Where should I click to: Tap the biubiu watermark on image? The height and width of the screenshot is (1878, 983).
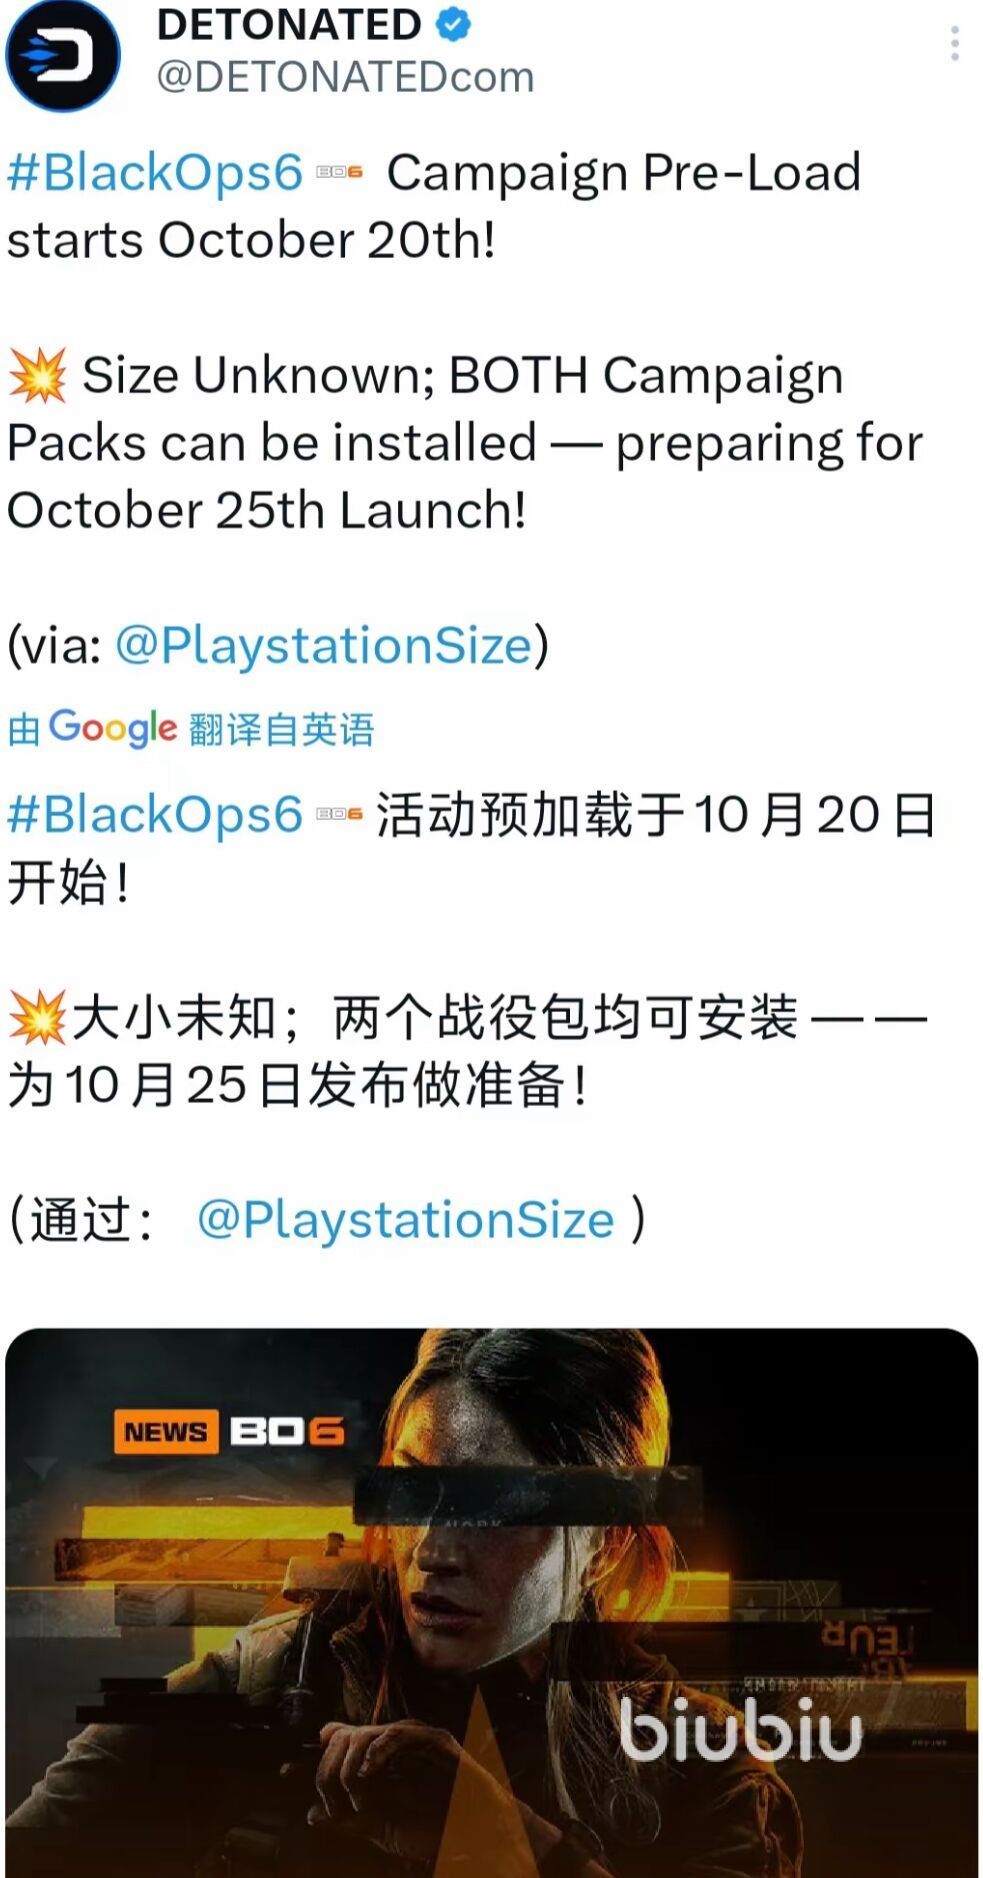pyautogui.click(x=740, y=1728)
